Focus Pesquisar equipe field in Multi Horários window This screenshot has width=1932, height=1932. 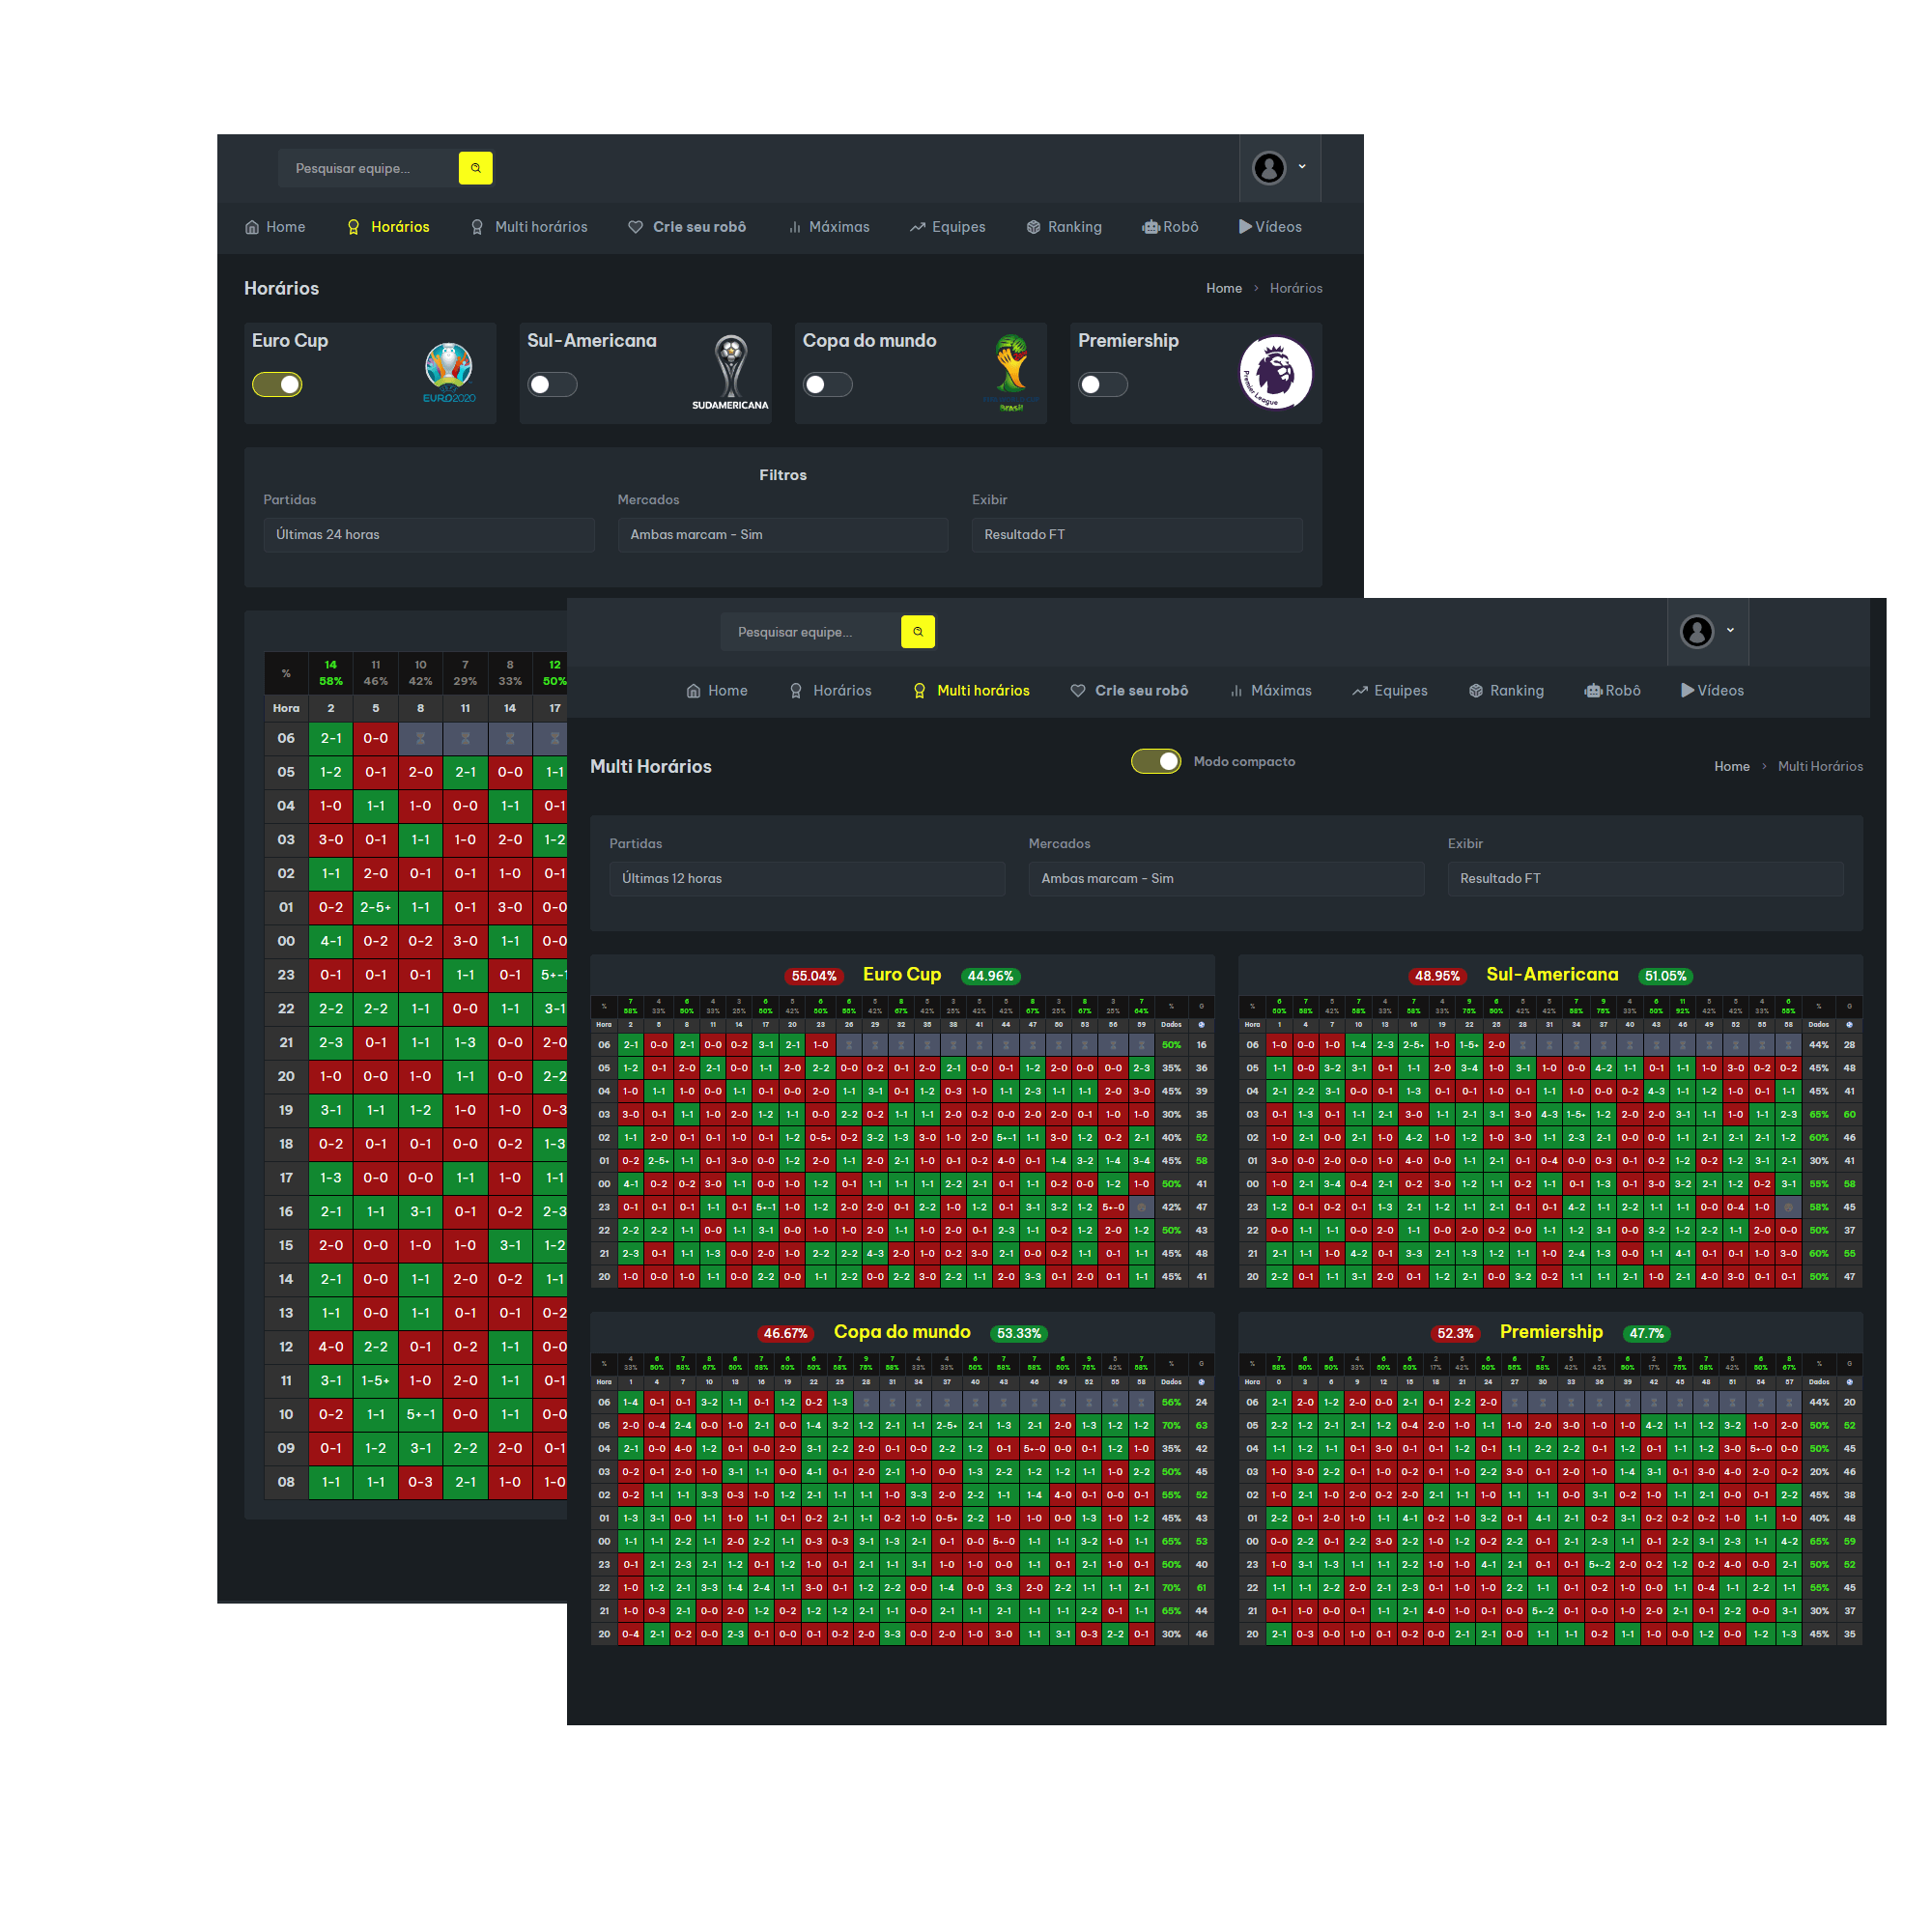[810, 632]
